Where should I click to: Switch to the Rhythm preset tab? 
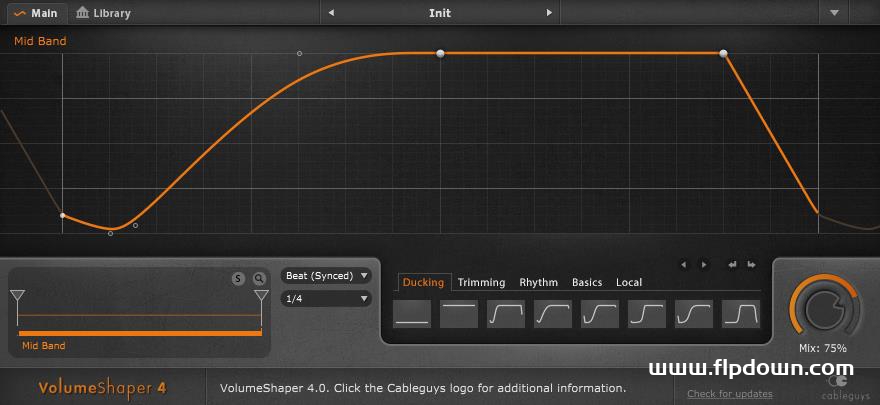[x=538, y=283]
